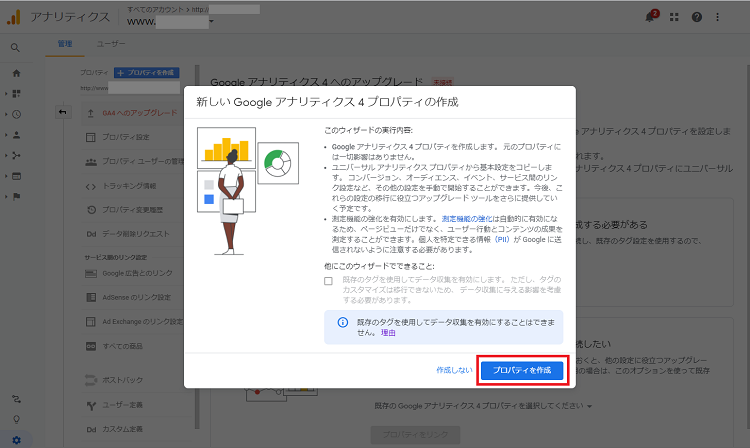
Task: Open the audience person icon in sidebar
Action: [16, 135]
